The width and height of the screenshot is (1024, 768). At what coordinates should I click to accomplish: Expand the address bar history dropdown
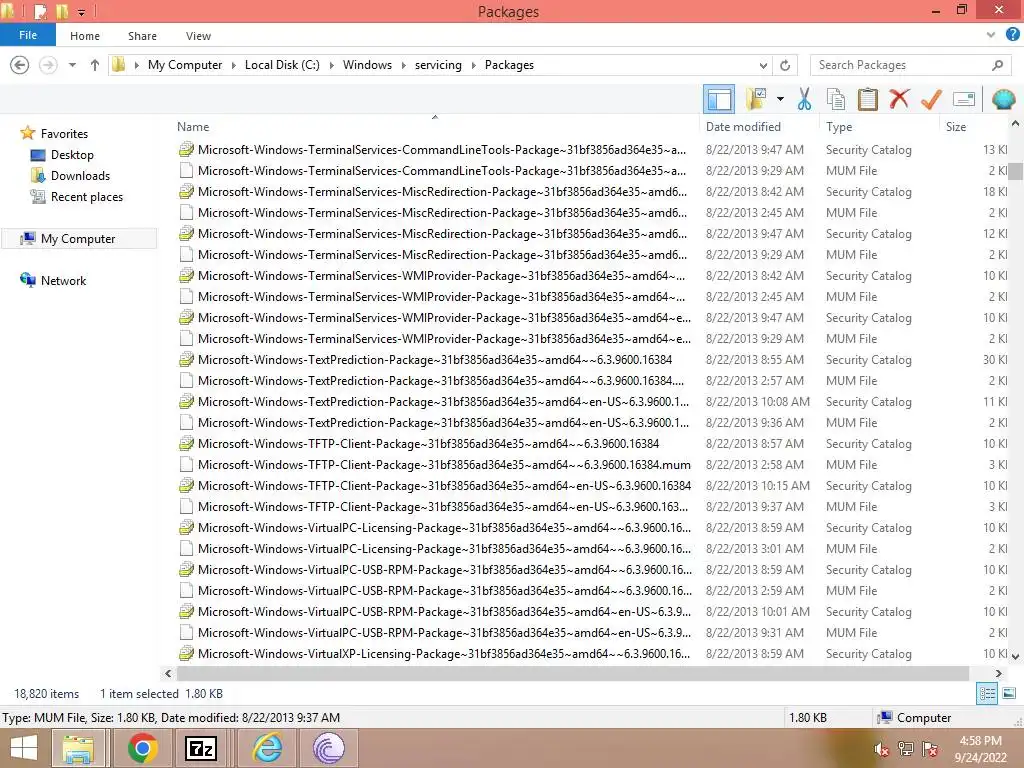click(763, 65)
